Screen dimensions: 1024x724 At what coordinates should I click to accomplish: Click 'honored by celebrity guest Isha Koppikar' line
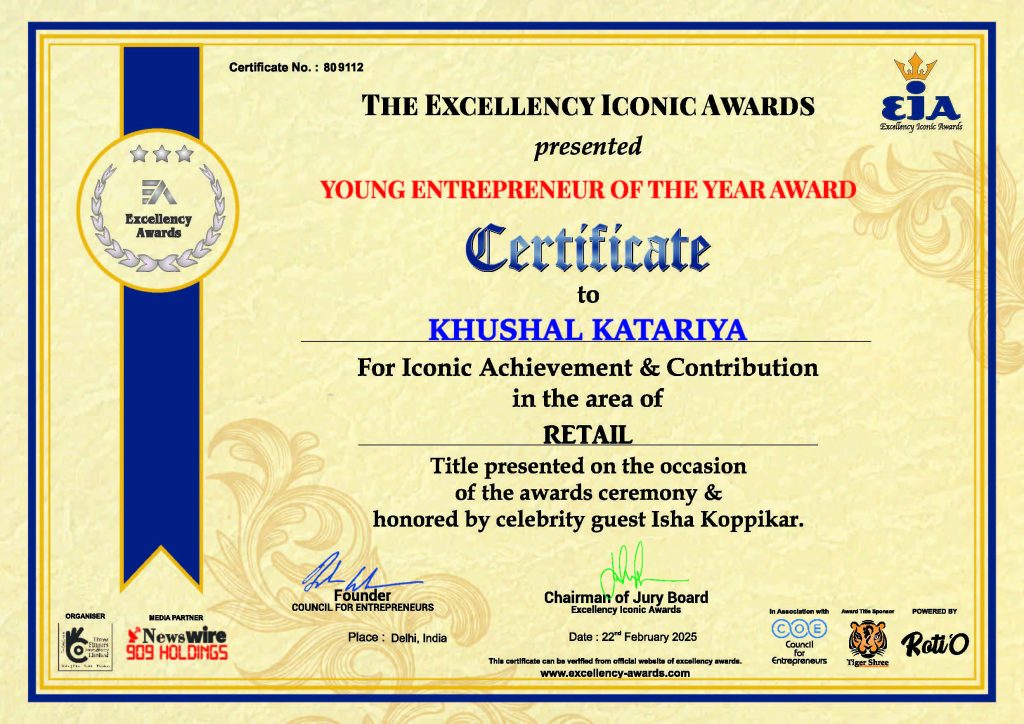[x=588, y=520]
